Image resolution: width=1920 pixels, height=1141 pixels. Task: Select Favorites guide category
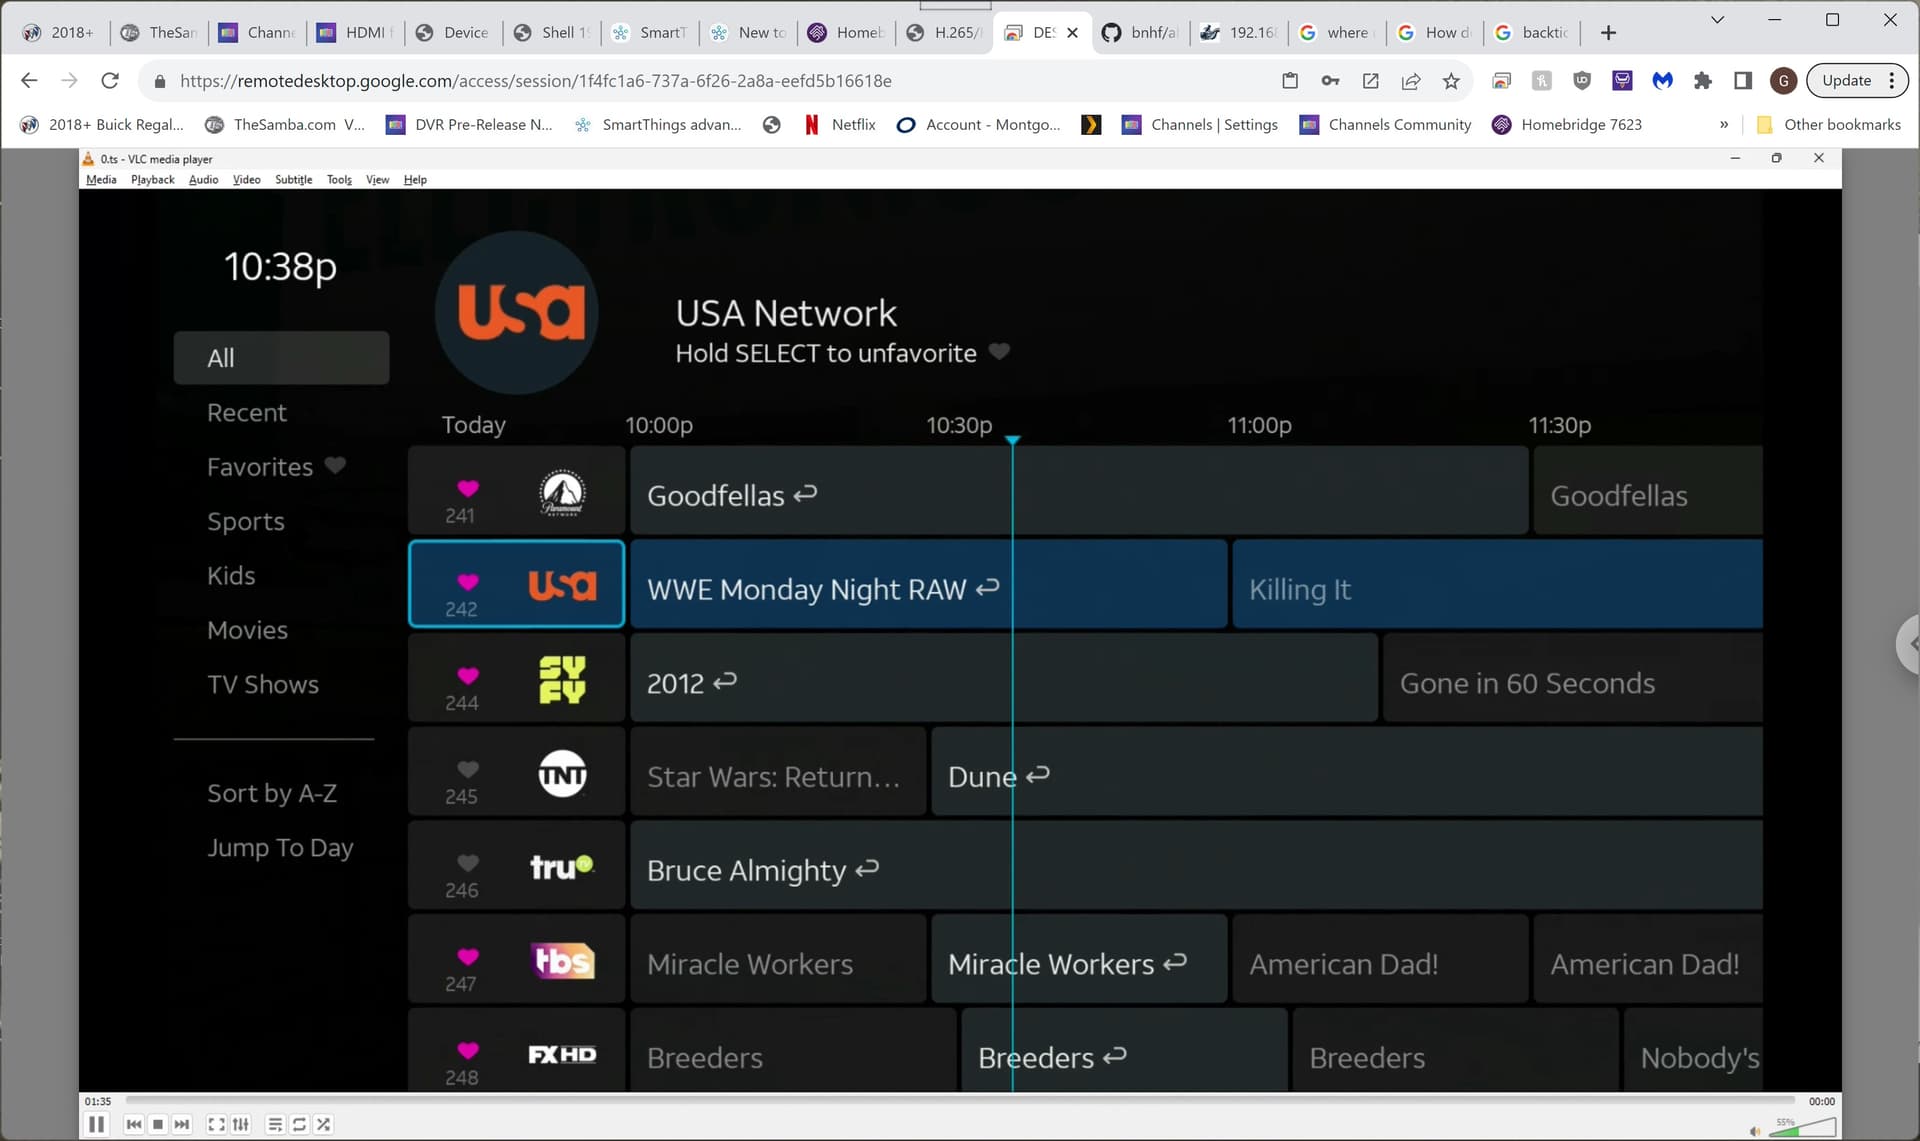260,467
